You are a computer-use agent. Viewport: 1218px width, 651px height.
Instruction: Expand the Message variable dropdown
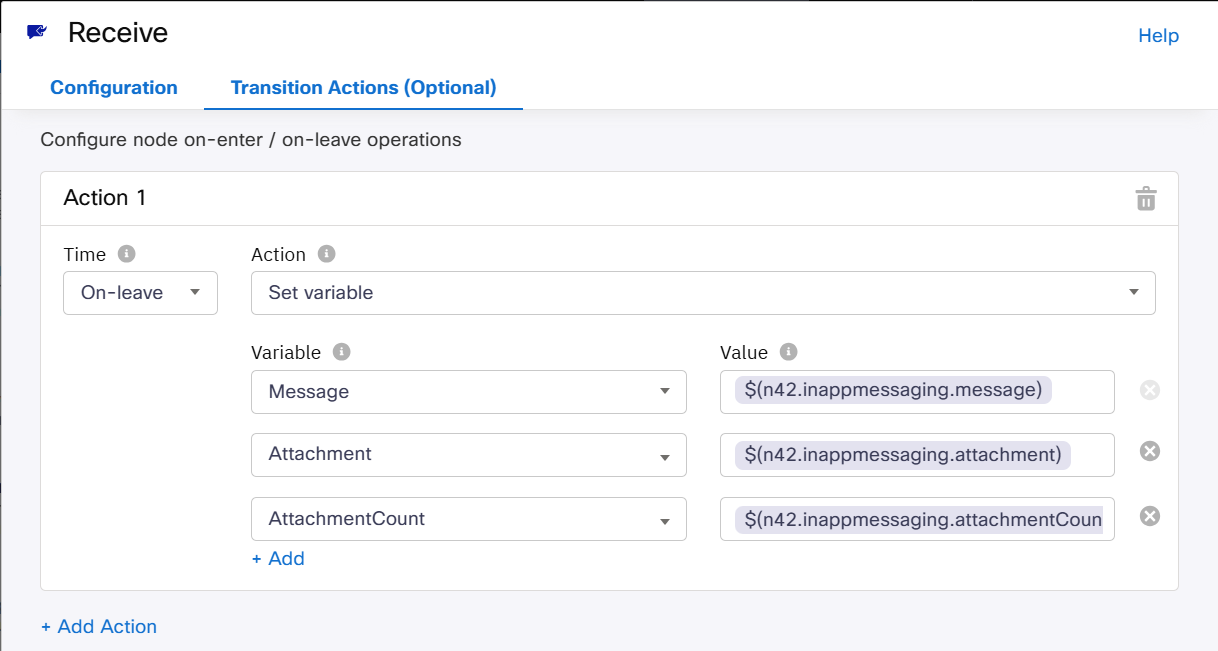[x=468, y=392]
